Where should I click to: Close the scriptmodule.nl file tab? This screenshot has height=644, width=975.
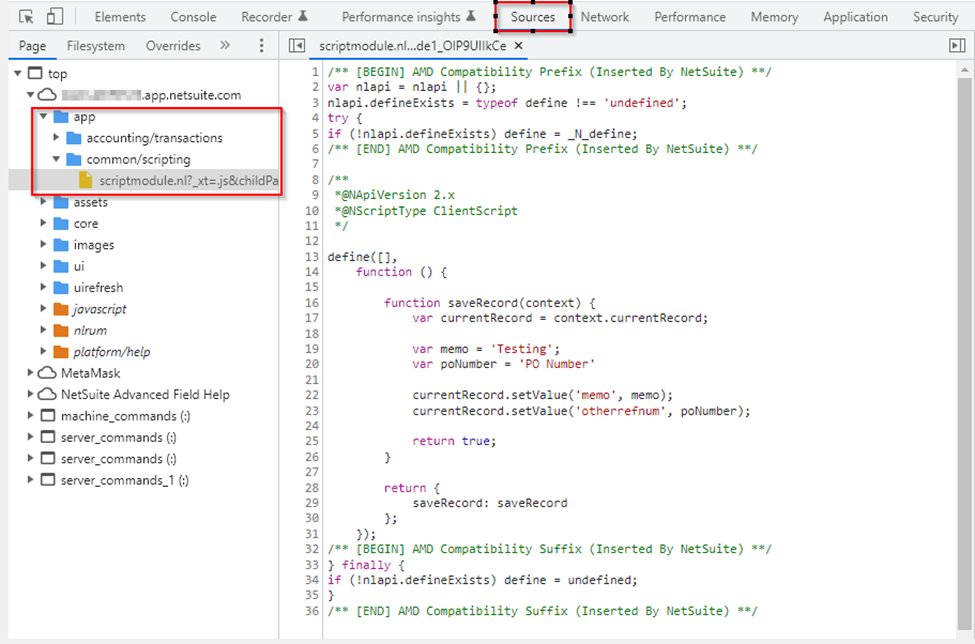[518, 45]
